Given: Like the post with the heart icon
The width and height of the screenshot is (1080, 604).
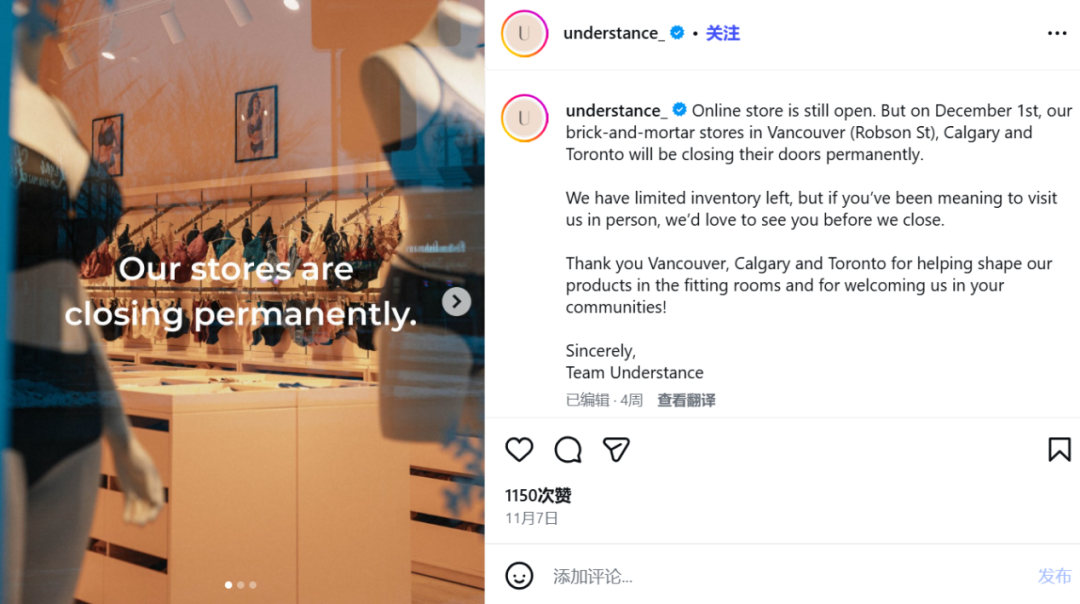Looking at the screenshot, I should (519, 450).
